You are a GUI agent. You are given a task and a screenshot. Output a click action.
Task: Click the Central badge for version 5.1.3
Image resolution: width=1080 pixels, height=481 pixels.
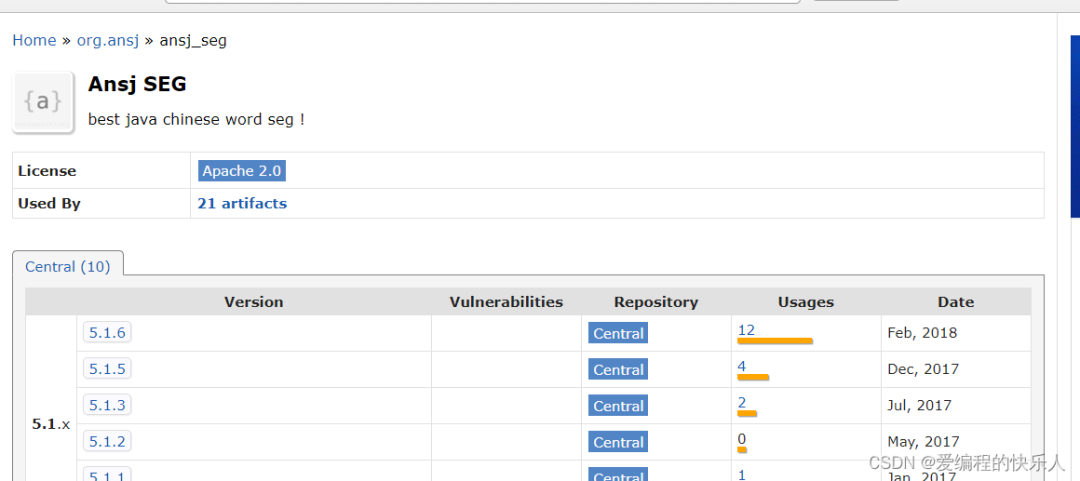[618, 406]
